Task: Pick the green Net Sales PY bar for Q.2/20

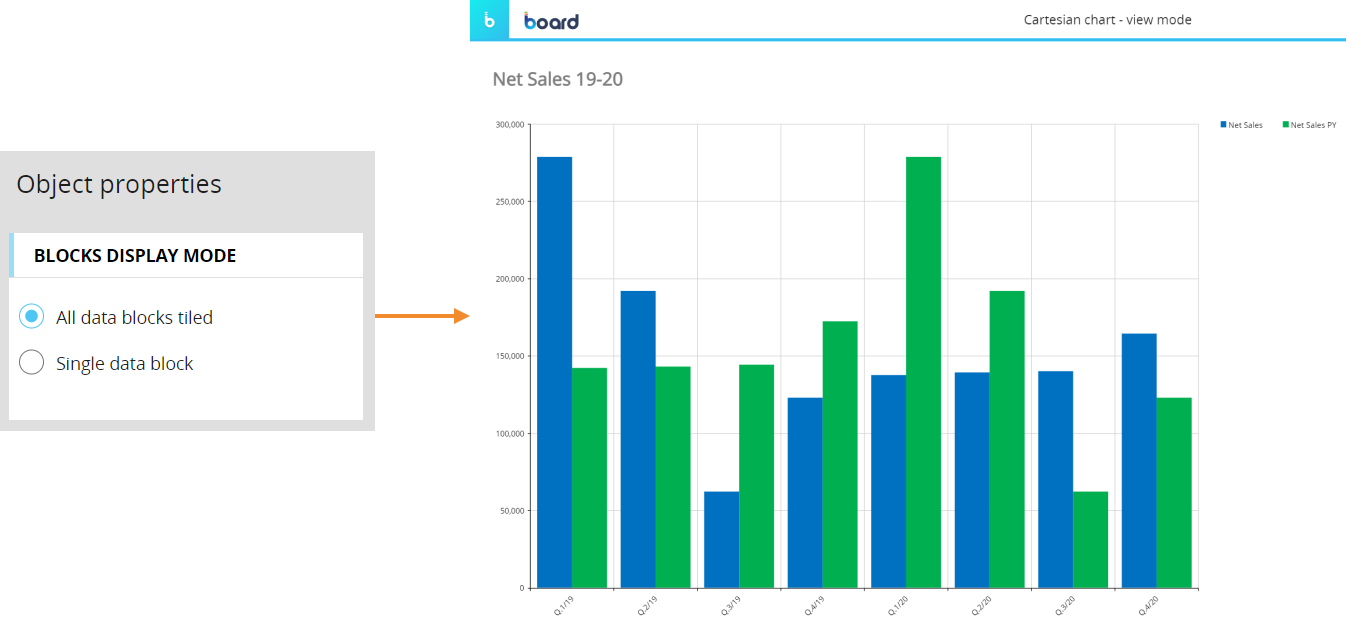Action: pyautogui.click(x=1006, y=438)
